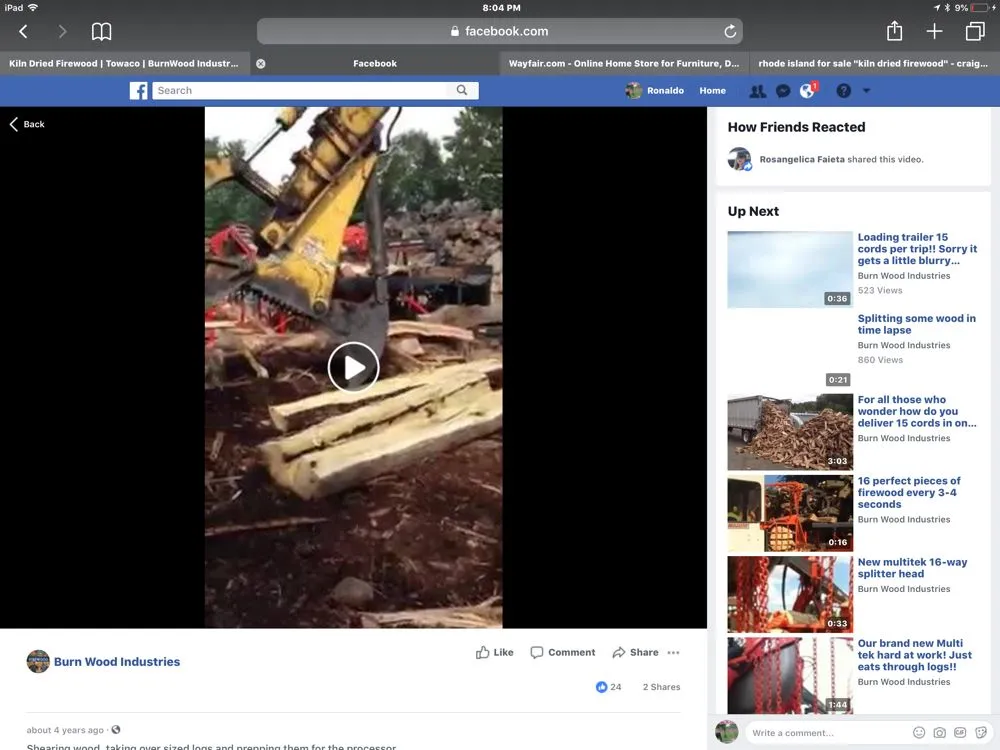Attach a photo with camera icon
Image resolution: width=1000 pixels, height=750 pixels.
[940, 733]
